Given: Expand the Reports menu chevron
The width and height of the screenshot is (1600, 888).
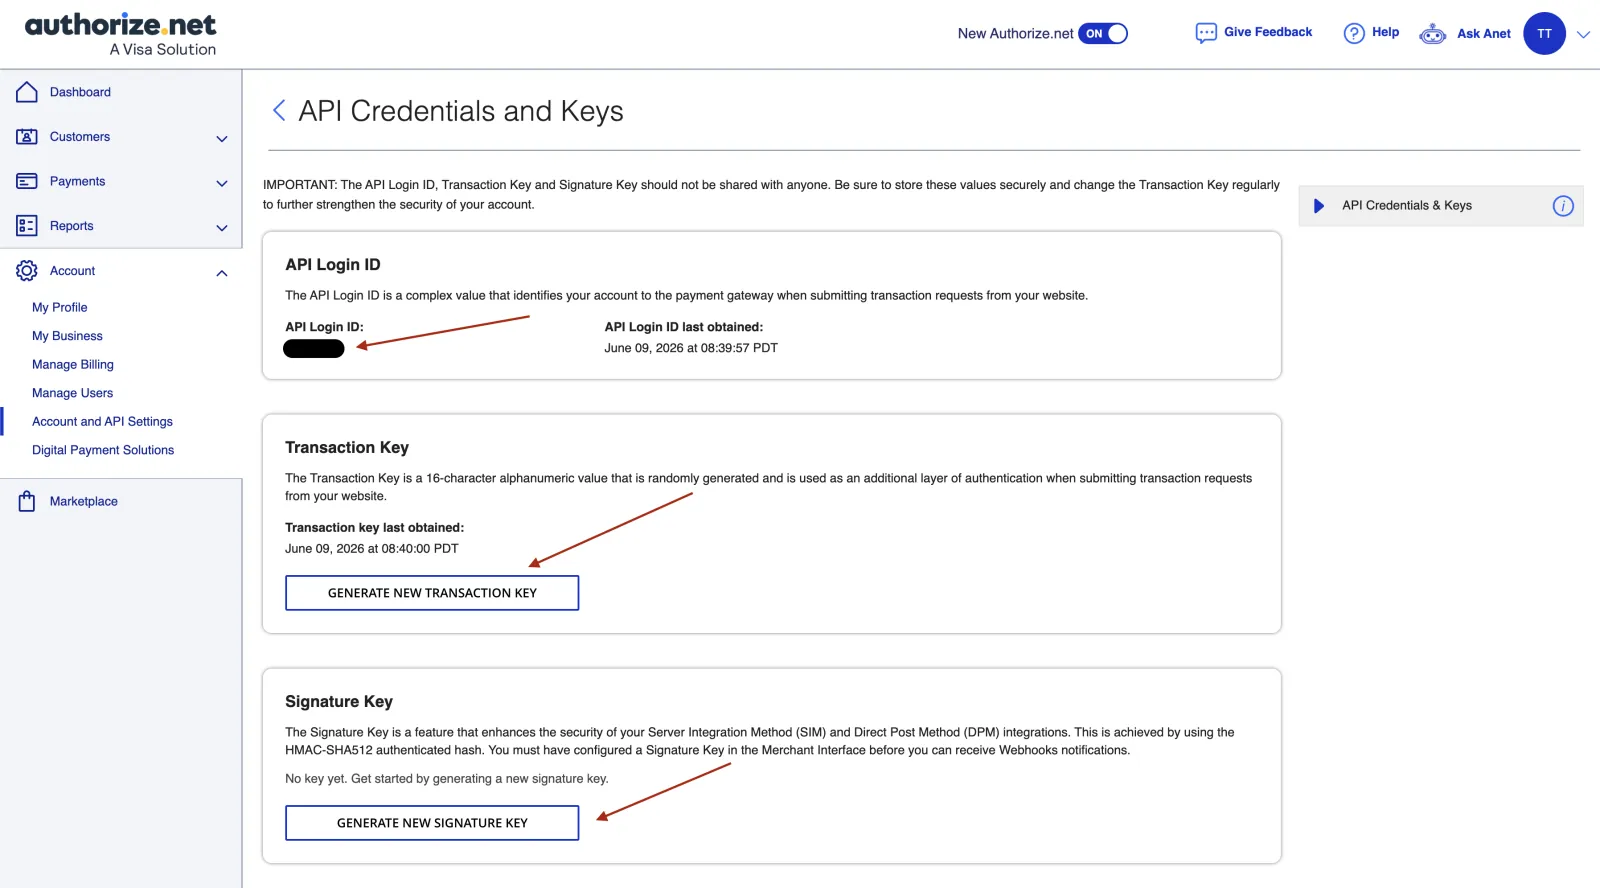Looking at the screenshot, I should (222, 228).
